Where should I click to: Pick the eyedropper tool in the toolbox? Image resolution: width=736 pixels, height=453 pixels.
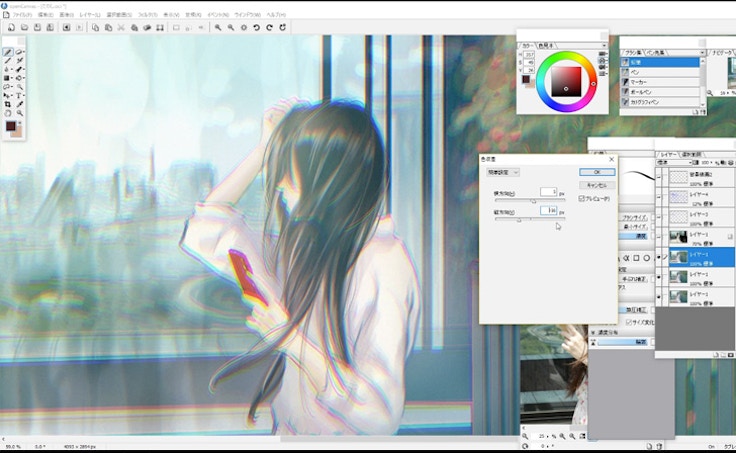20,103
